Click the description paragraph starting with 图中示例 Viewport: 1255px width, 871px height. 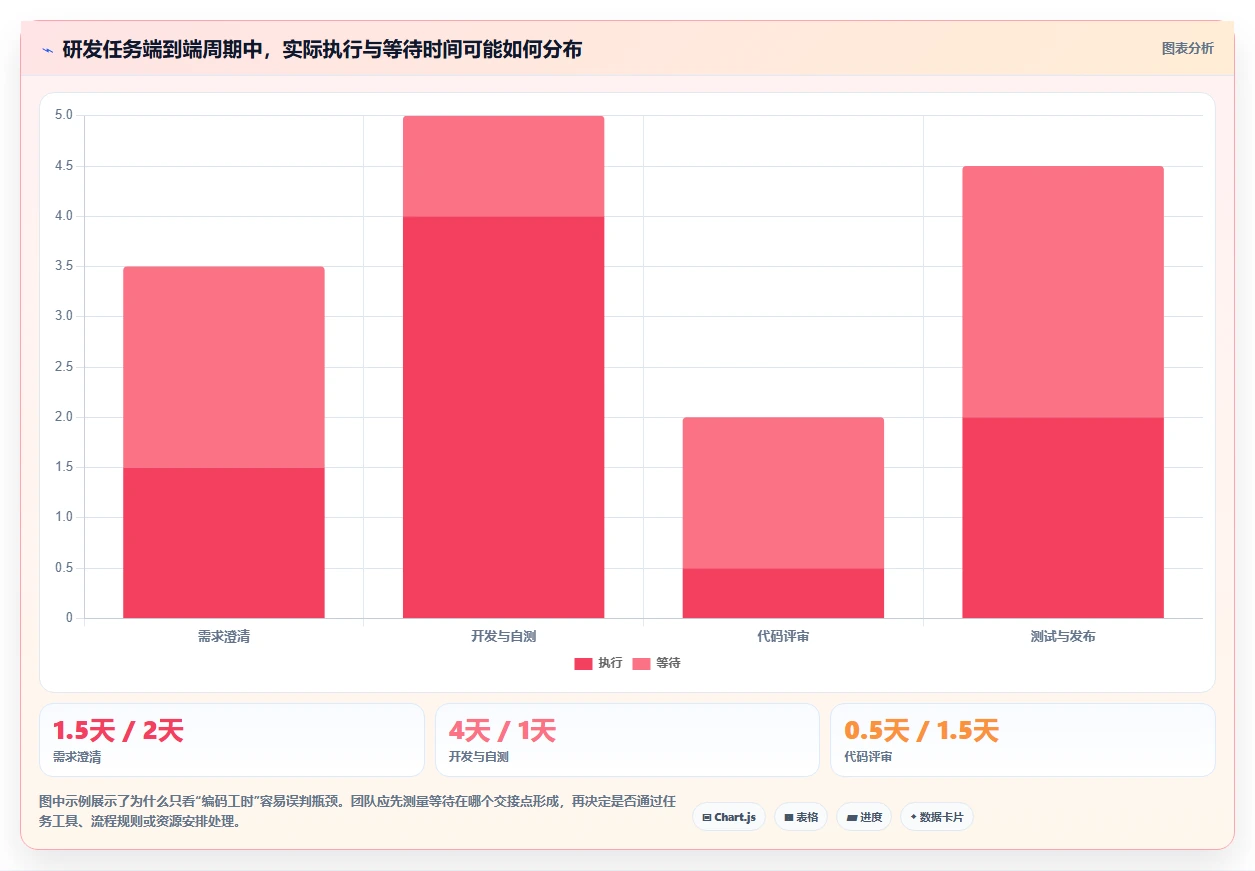[x=357, y=812]
